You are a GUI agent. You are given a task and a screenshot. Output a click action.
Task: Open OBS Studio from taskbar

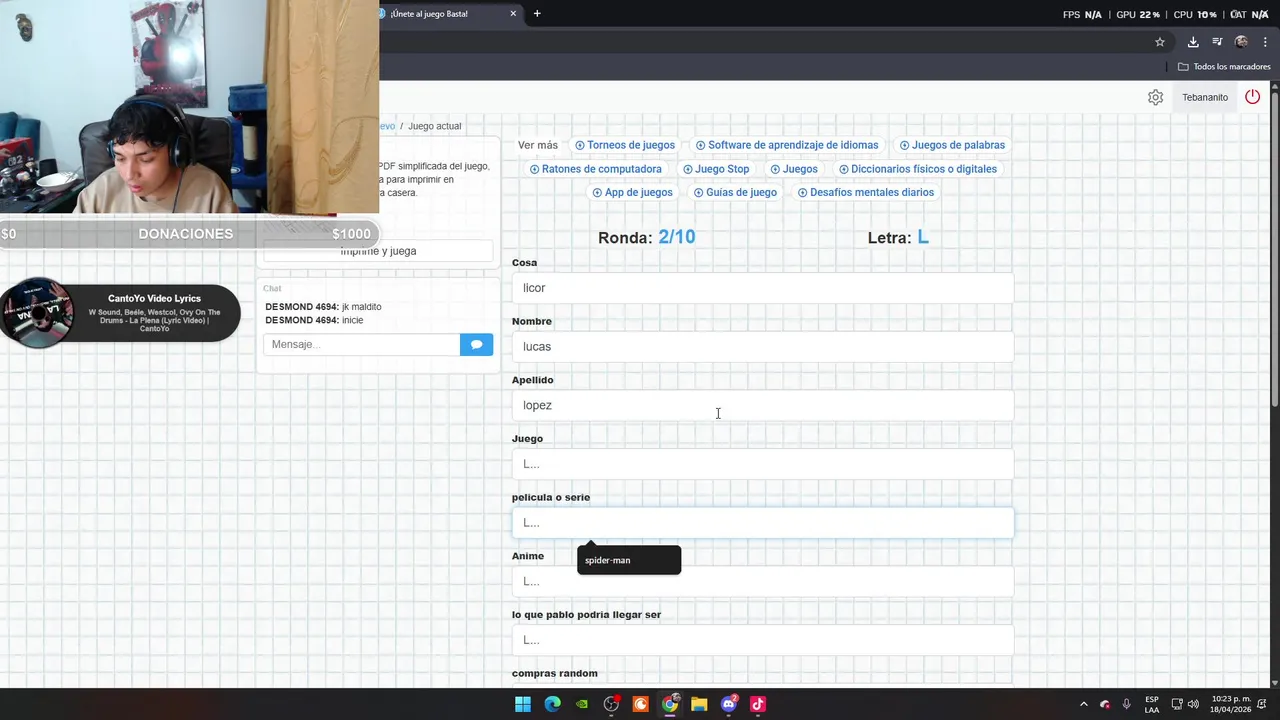(x=611, y=704)
